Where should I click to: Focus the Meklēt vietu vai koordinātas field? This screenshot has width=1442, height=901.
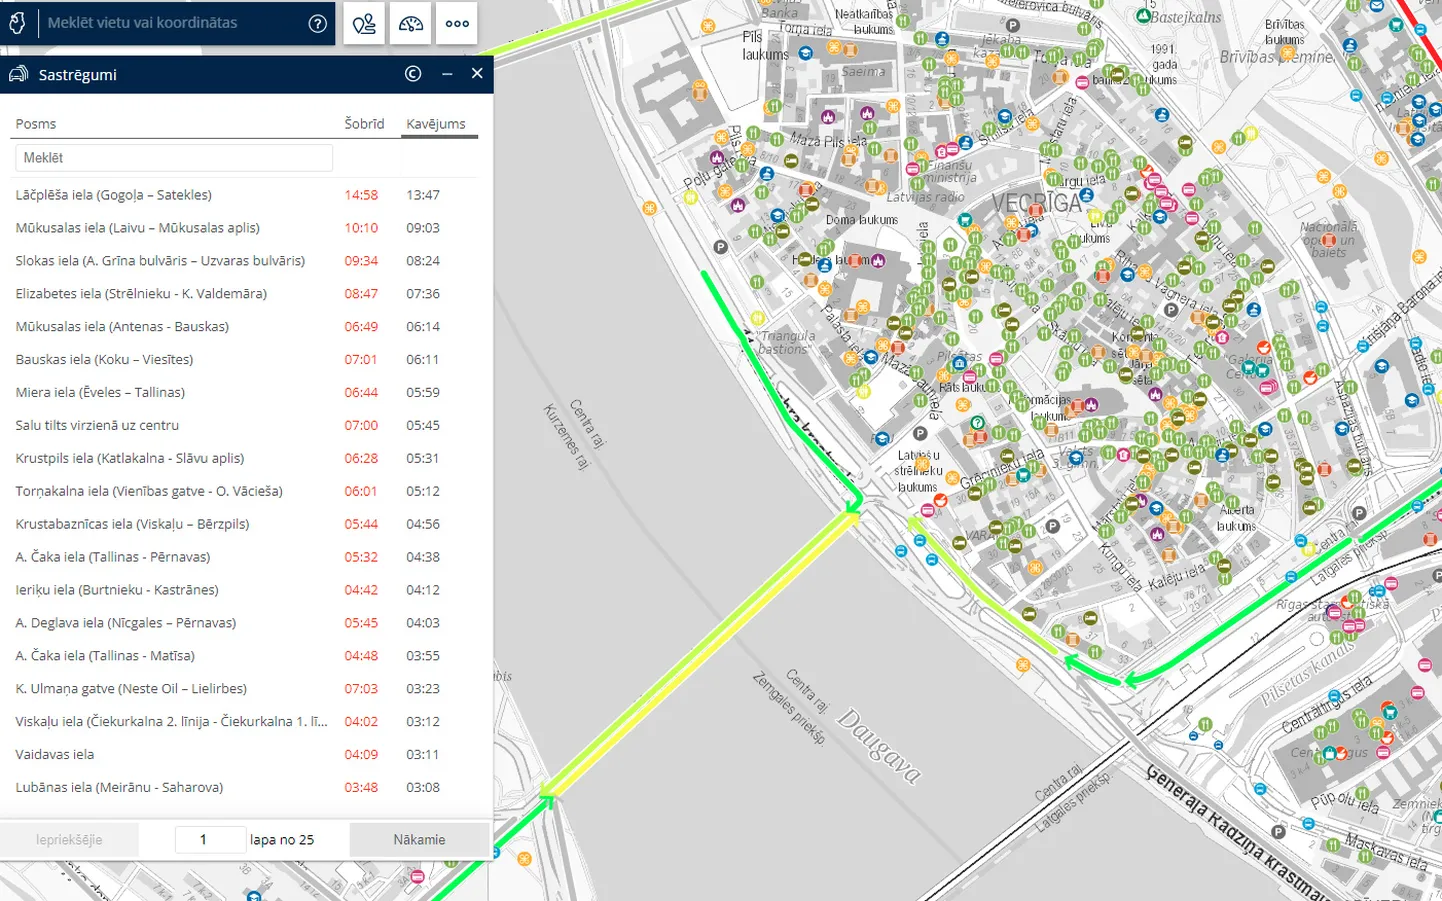170,23
